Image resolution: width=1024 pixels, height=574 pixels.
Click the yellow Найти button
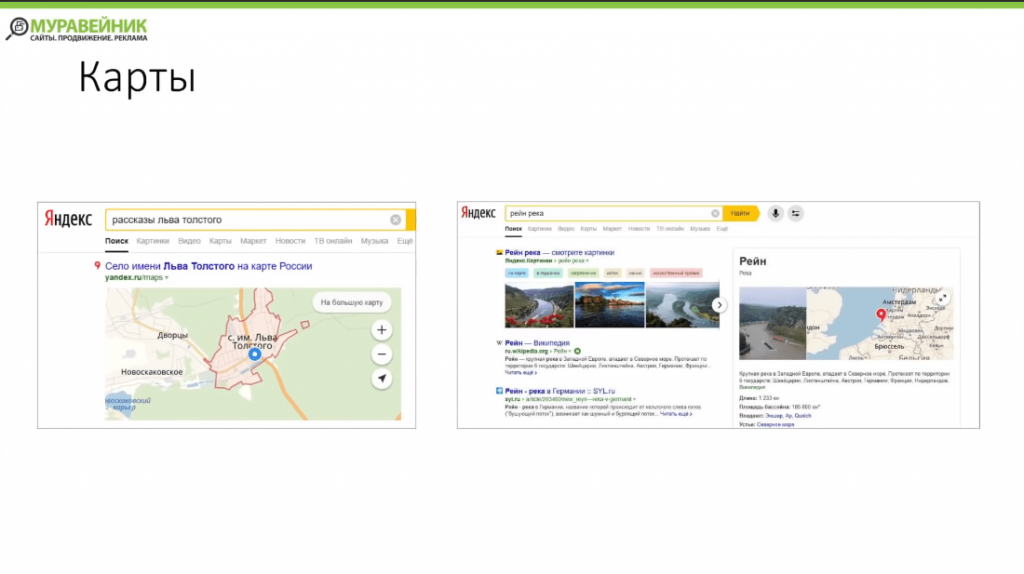[x=741, y=214]
